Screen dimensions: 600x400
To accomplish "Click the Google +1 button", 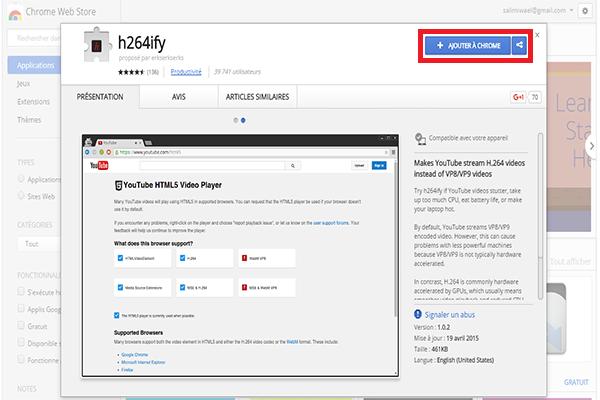I will pyautogui.click(x=518, y=97).
